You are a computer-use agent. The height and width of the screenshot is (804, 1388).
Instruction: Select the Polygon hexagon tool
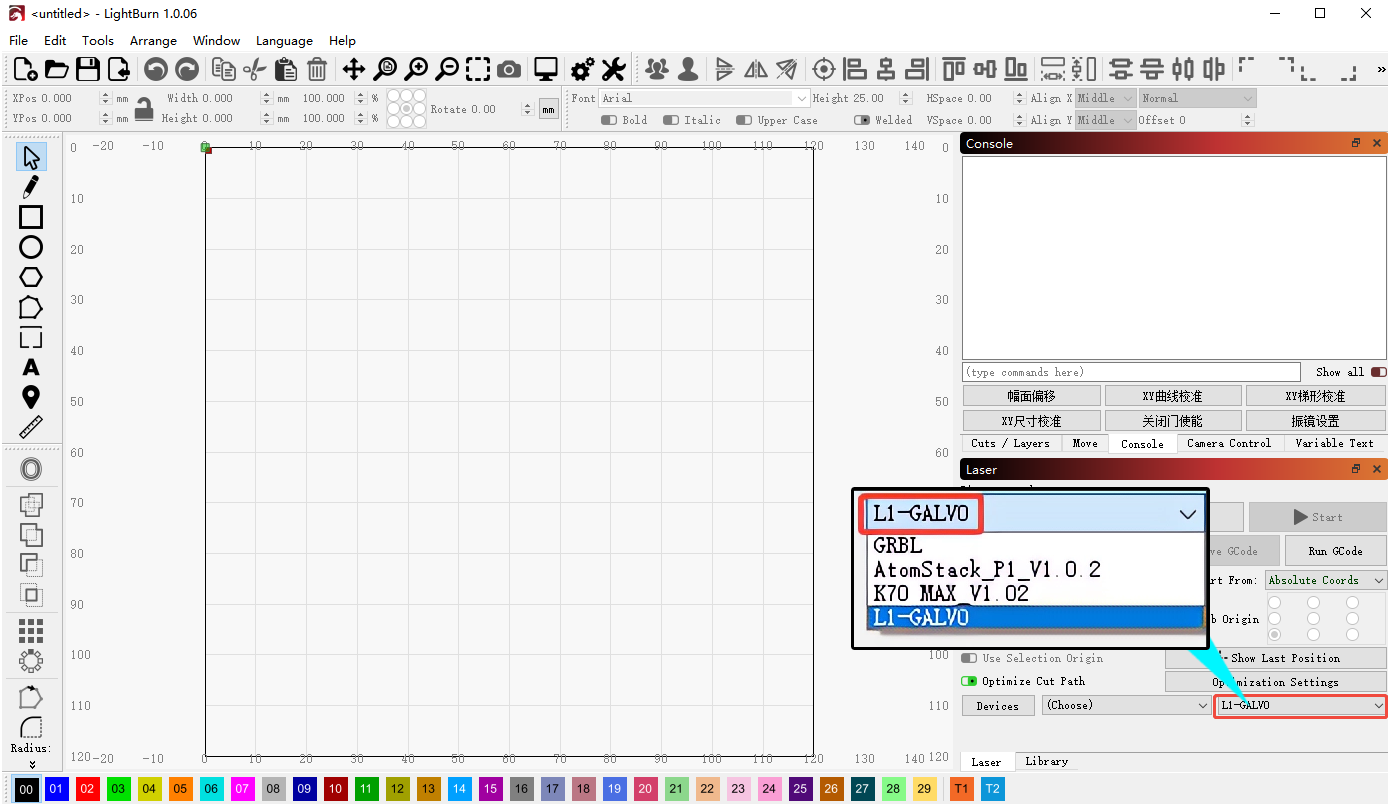click(31, 277)
